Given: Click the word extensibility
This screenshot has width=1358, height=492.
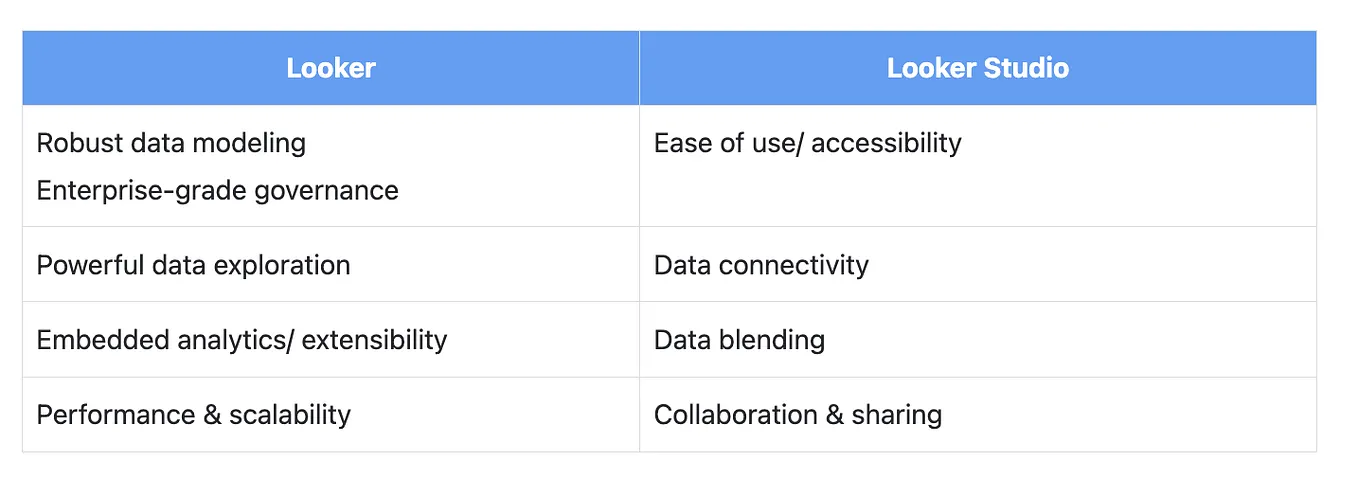Looking at the screenshot, I should coord(374,340).
